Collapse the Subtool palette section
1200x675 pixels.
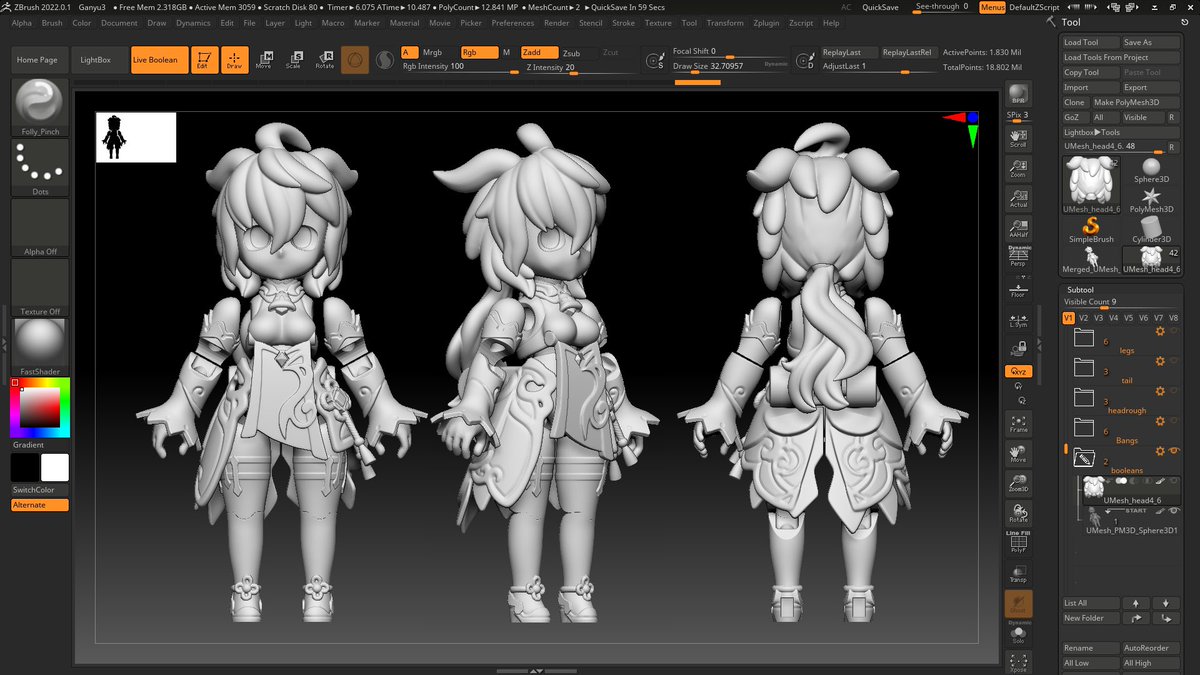point(1080,289)
